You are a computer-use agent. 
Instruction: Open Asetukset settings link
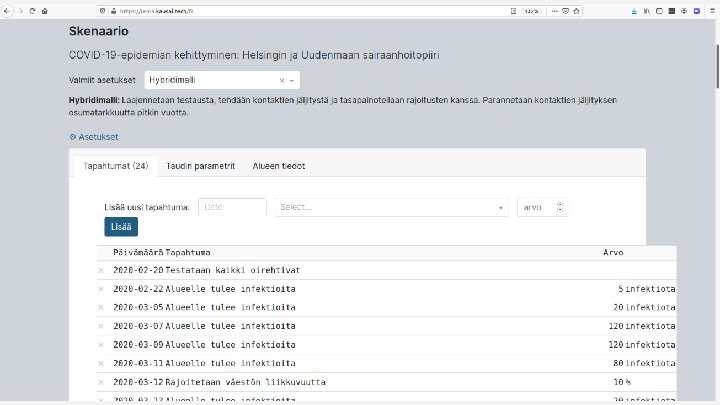click(94, 137)
